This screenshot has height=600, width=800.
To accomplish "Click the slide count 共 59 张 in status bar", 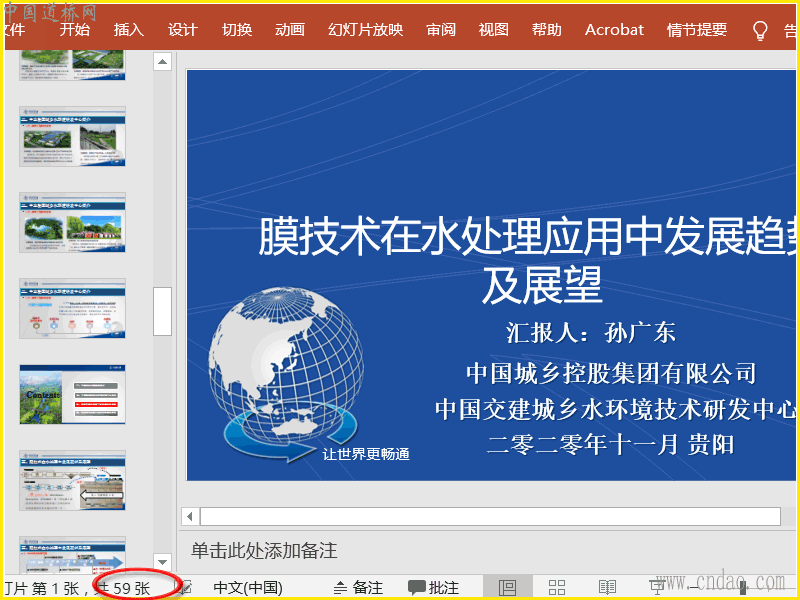I will [x=122, y=588].
